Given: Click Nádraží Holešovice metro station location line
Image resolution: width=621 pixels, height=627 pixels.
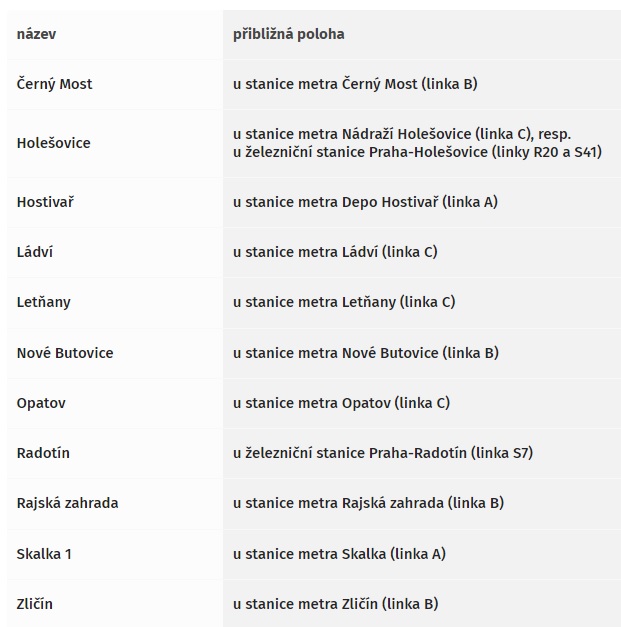Looking at the screenshot, I should pyautogui.click(x=402, y=134).
